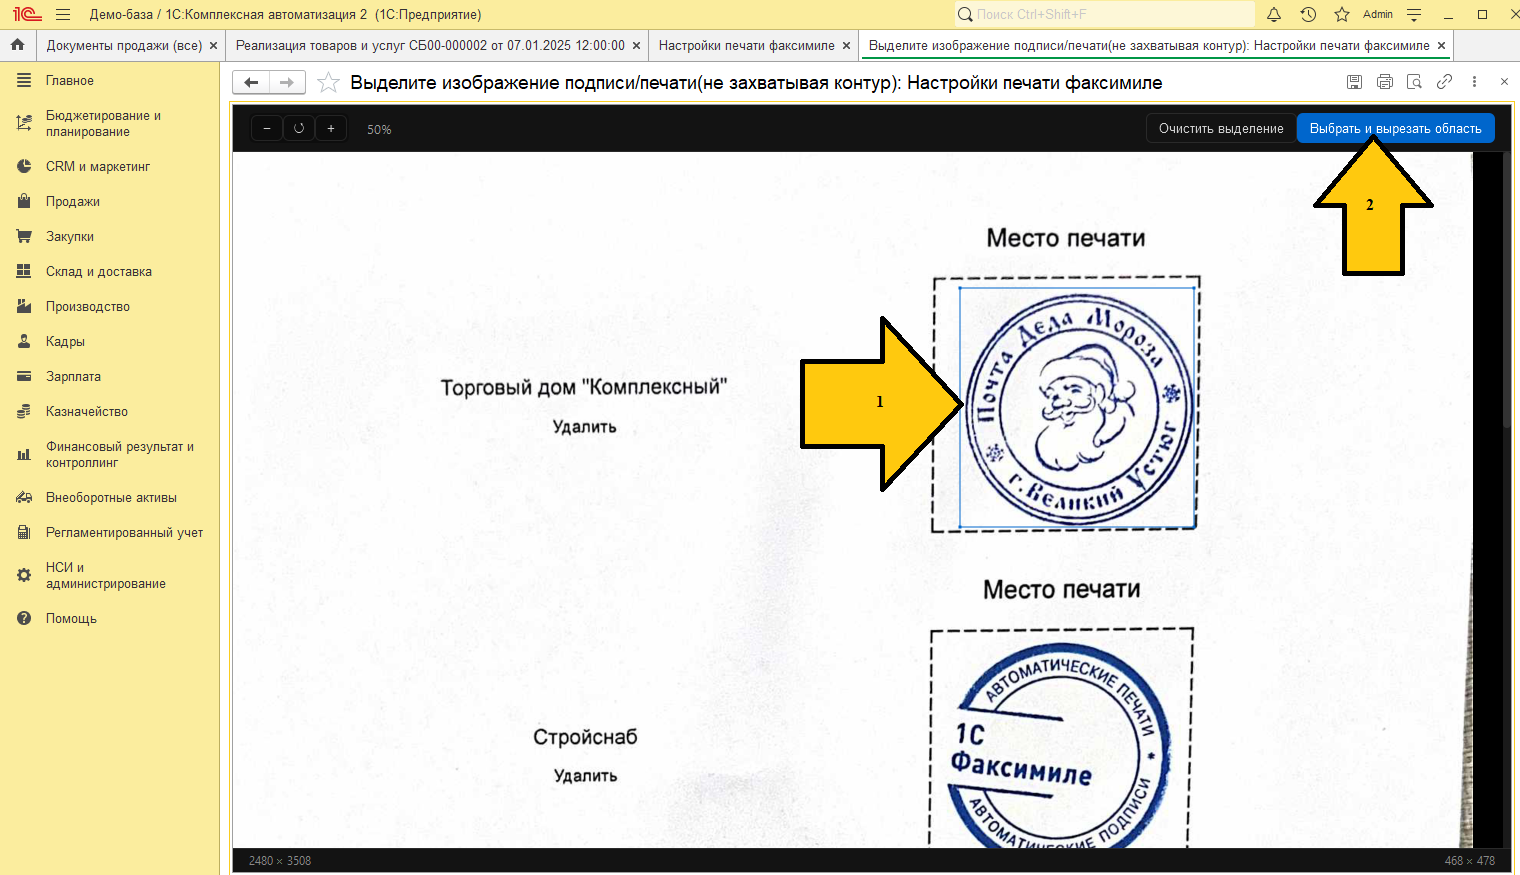The height and width of the screenshot is (875, 1520).
Task: Close the Выделите изображение tab
Action: [x=1441, y=46]
